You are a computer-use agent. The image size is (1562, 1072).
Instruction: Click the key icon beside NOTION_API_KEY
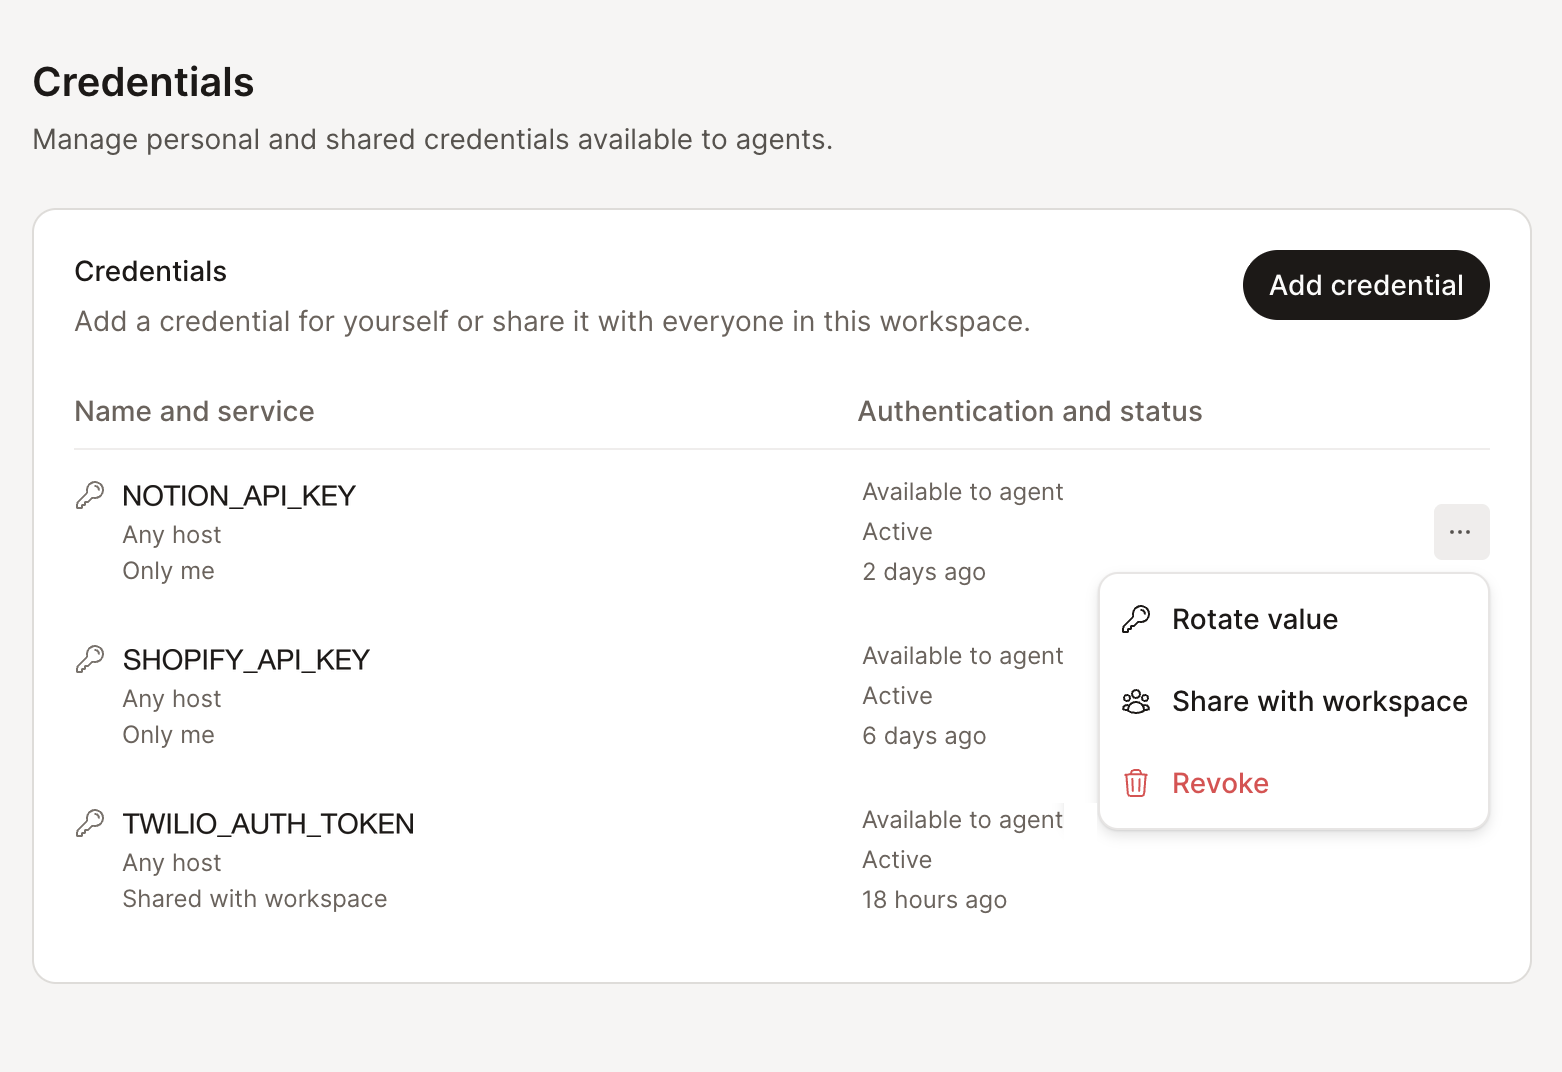90,495
